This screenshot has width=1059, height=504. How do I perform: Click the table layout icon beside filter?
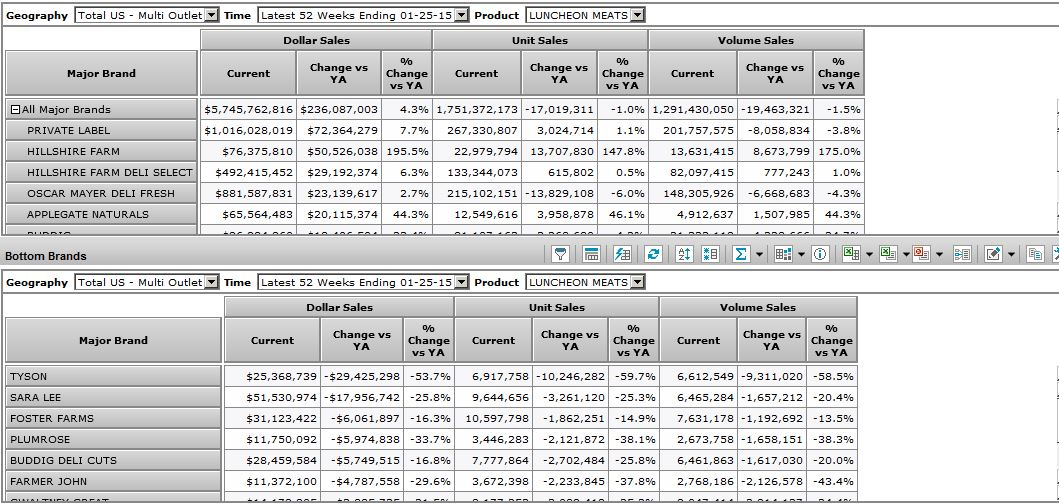[591, 255]
